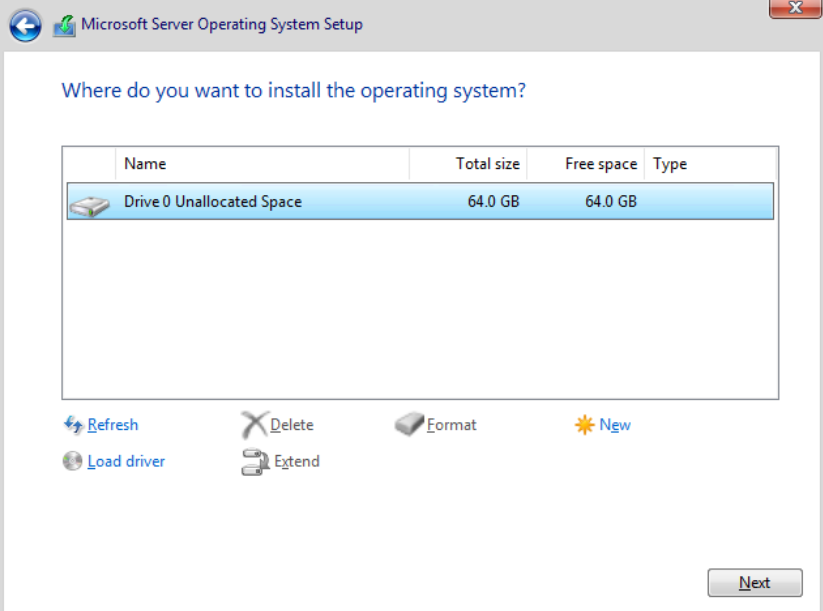Viewport: 823px width, 611px height.
Task: Open the Load driver link
Action: [126, 461]
